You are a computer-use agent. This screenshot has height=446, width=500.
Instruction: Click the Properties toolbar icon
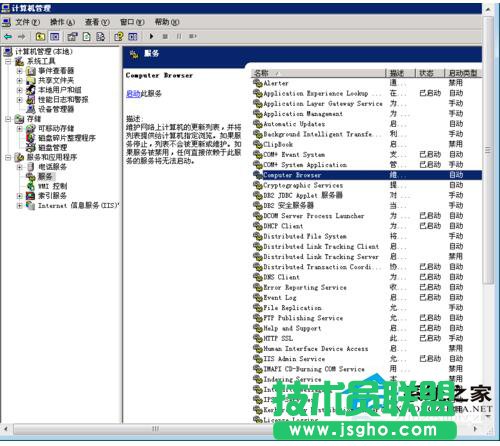point(72,36)
